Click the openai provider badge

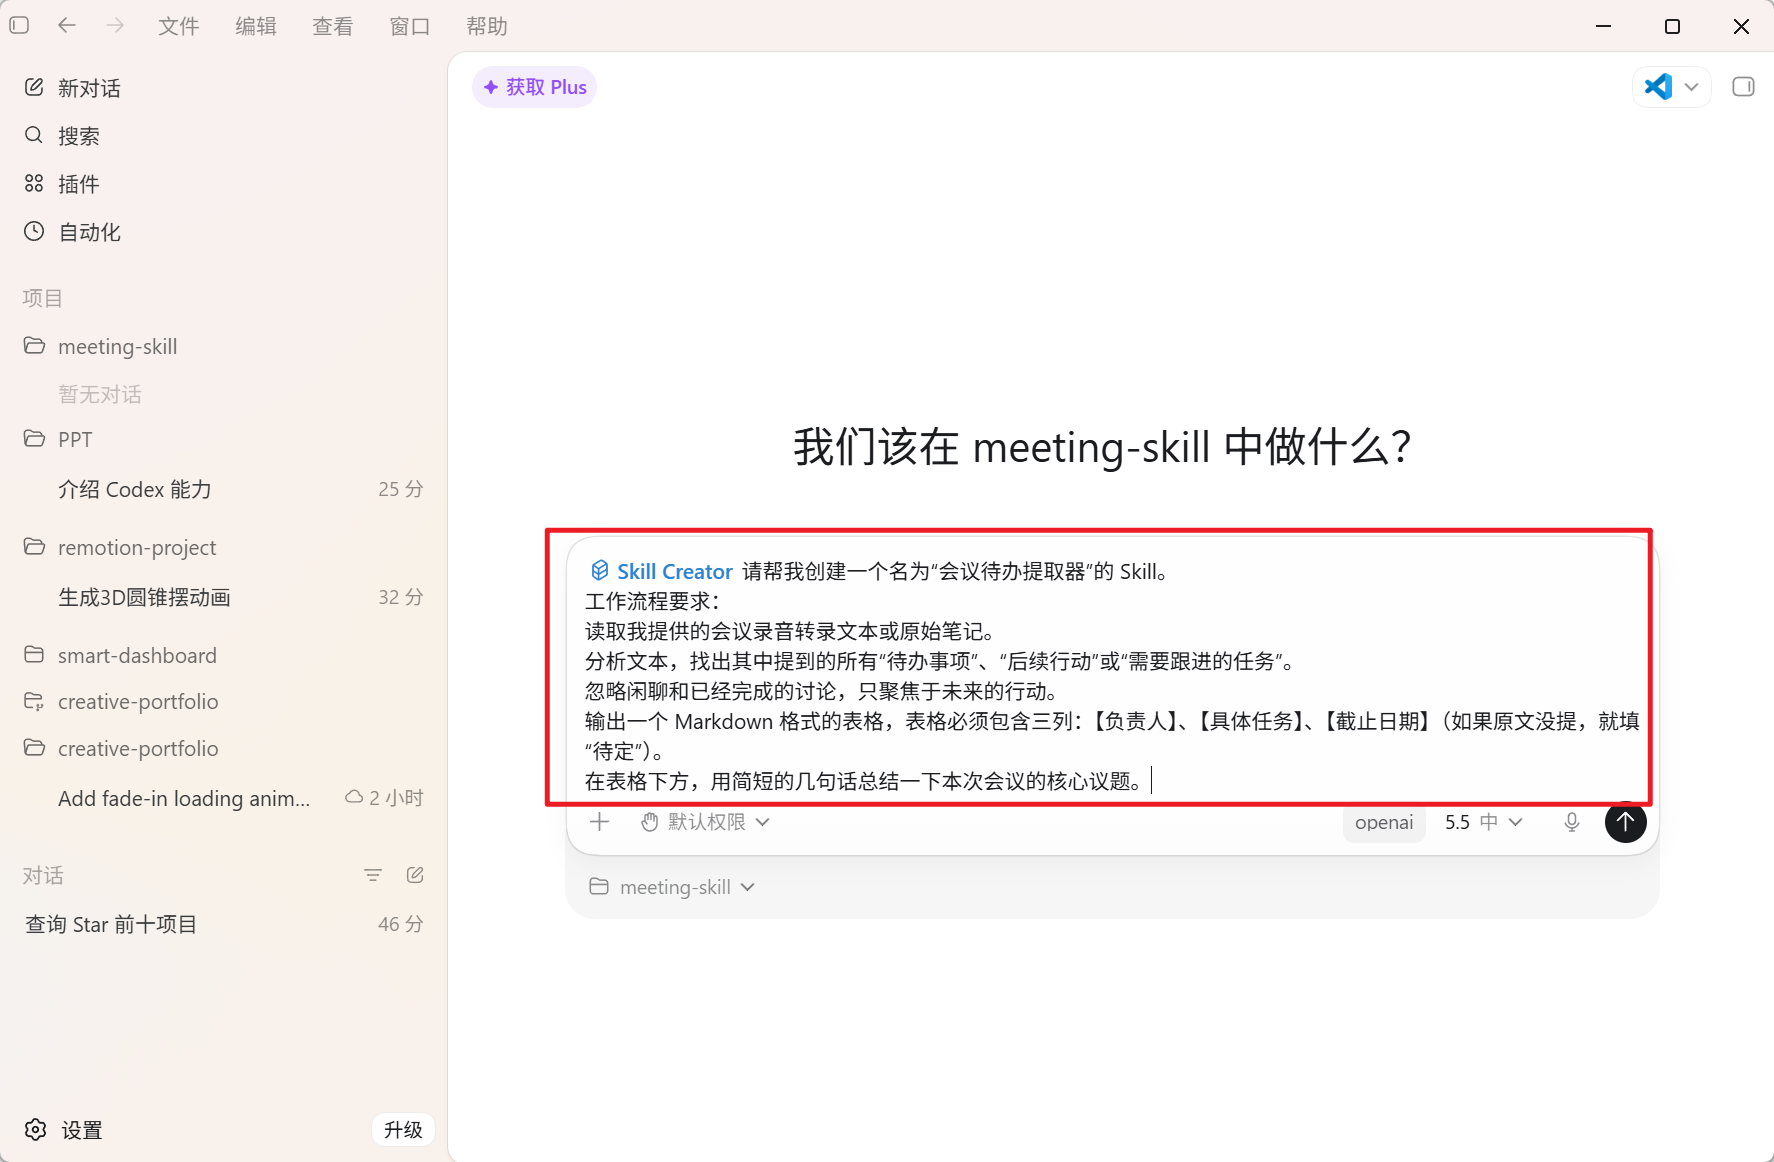coord(1384,822)
